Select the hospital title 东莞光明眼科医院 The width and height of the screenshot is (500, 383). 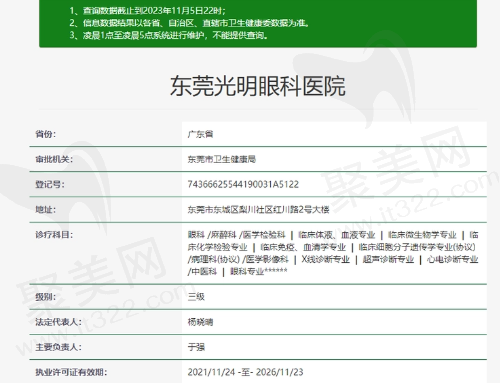pyautogui.click(x=258, y=86)
